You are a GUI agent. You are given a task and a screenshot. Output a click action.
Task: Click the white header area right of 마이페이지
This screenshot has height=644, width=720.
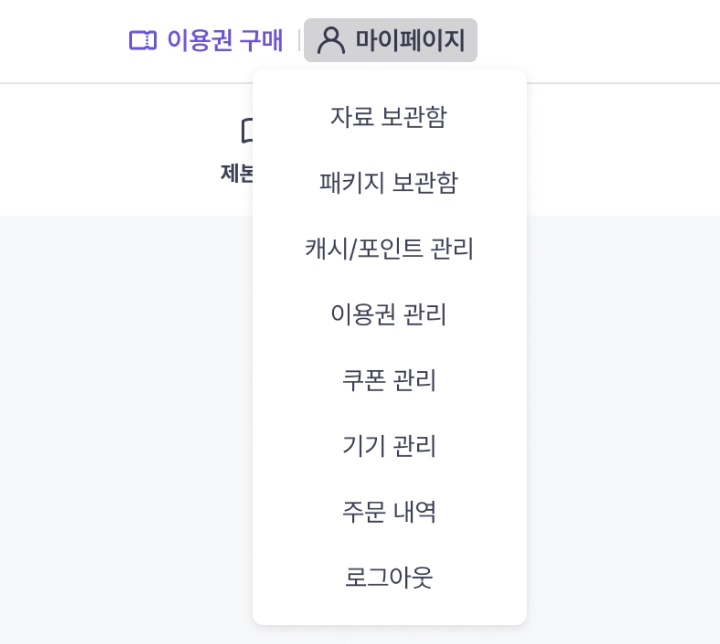coord(600,41)
